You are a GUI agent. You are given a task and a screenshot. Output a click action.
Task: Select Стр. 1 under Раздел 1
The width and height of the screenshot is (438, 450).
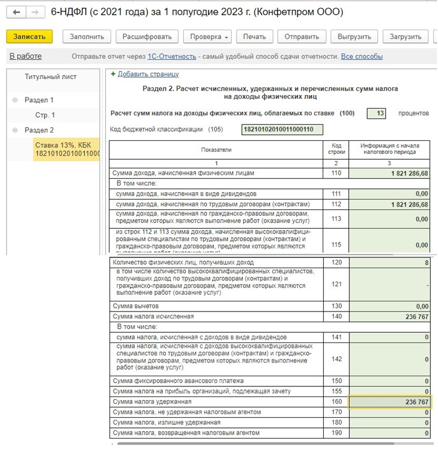coord(45,115)
